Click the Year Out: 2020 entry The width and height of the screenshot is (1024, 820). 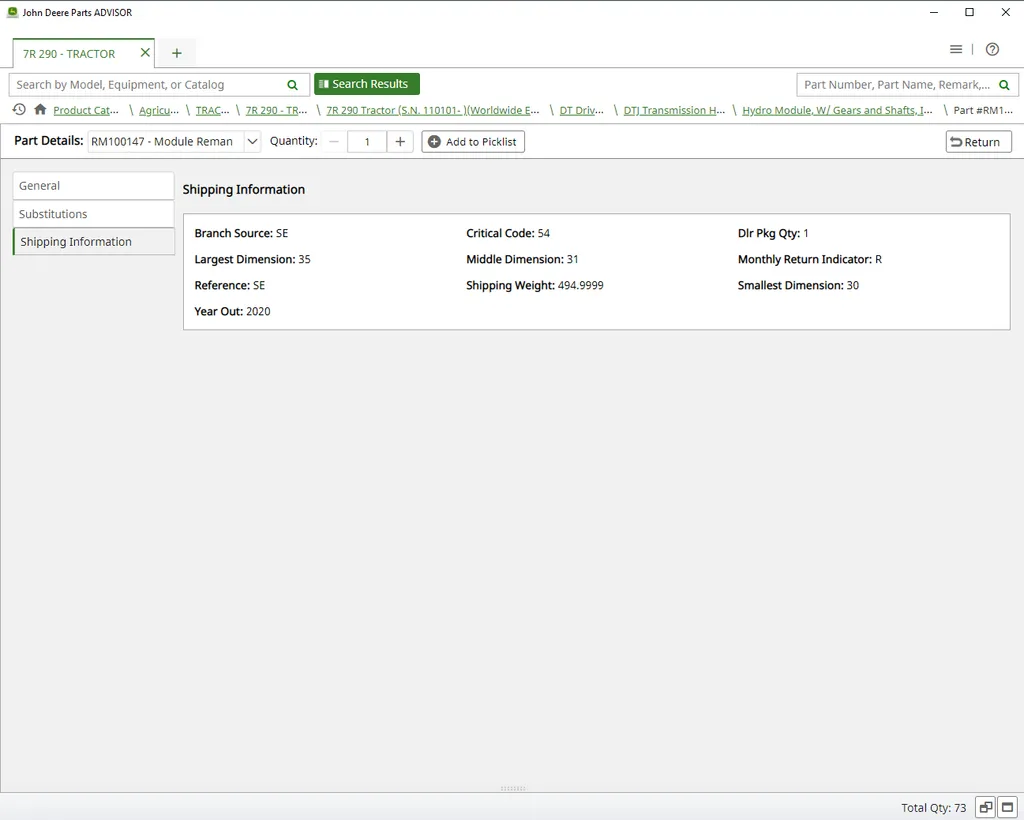point(232,311)
